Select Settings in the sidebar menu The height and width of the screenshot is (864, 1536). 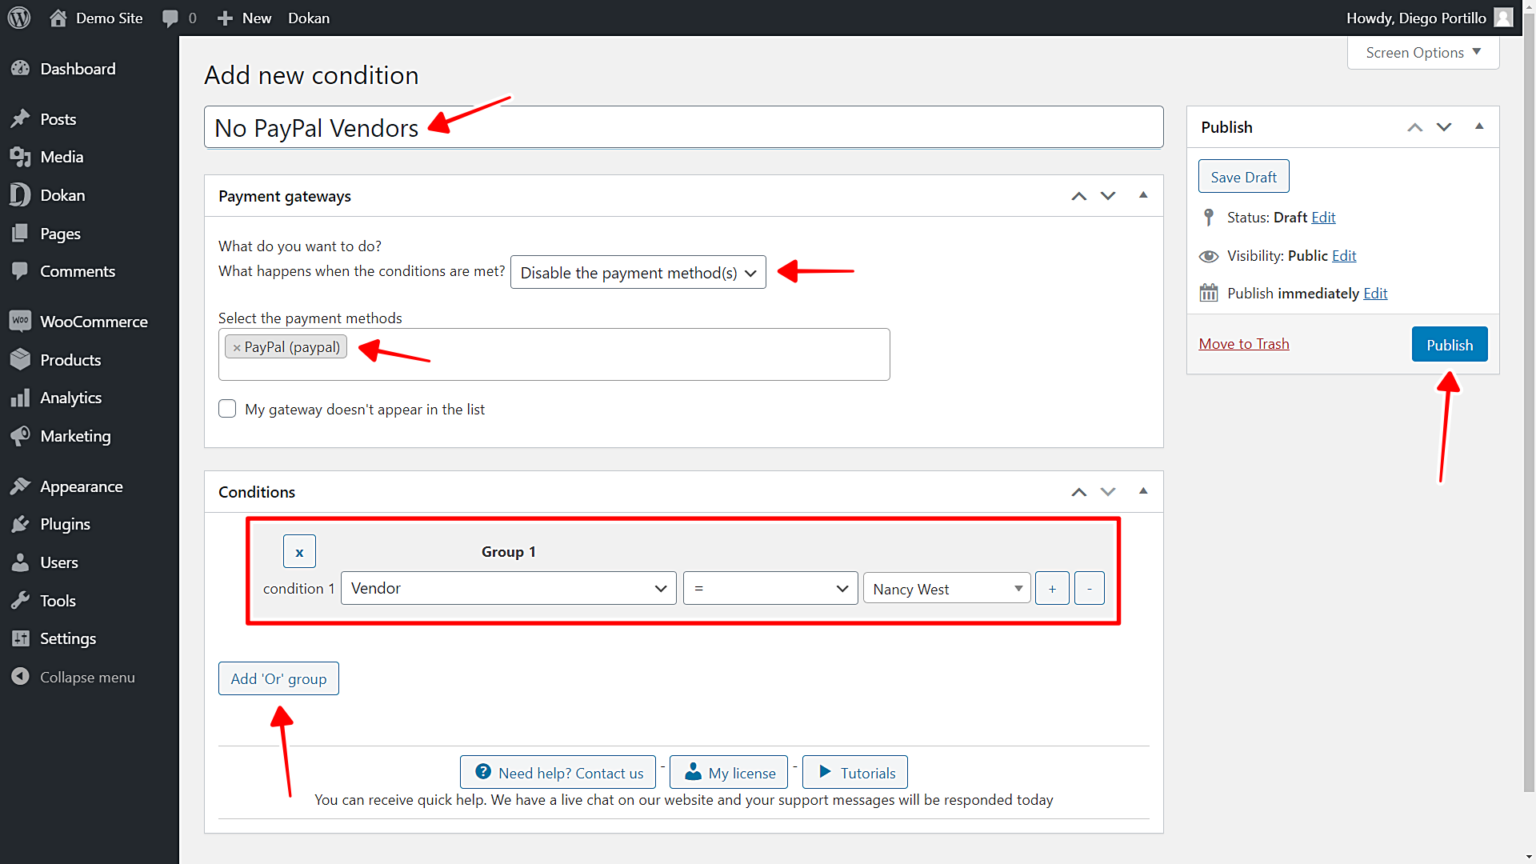67,638
